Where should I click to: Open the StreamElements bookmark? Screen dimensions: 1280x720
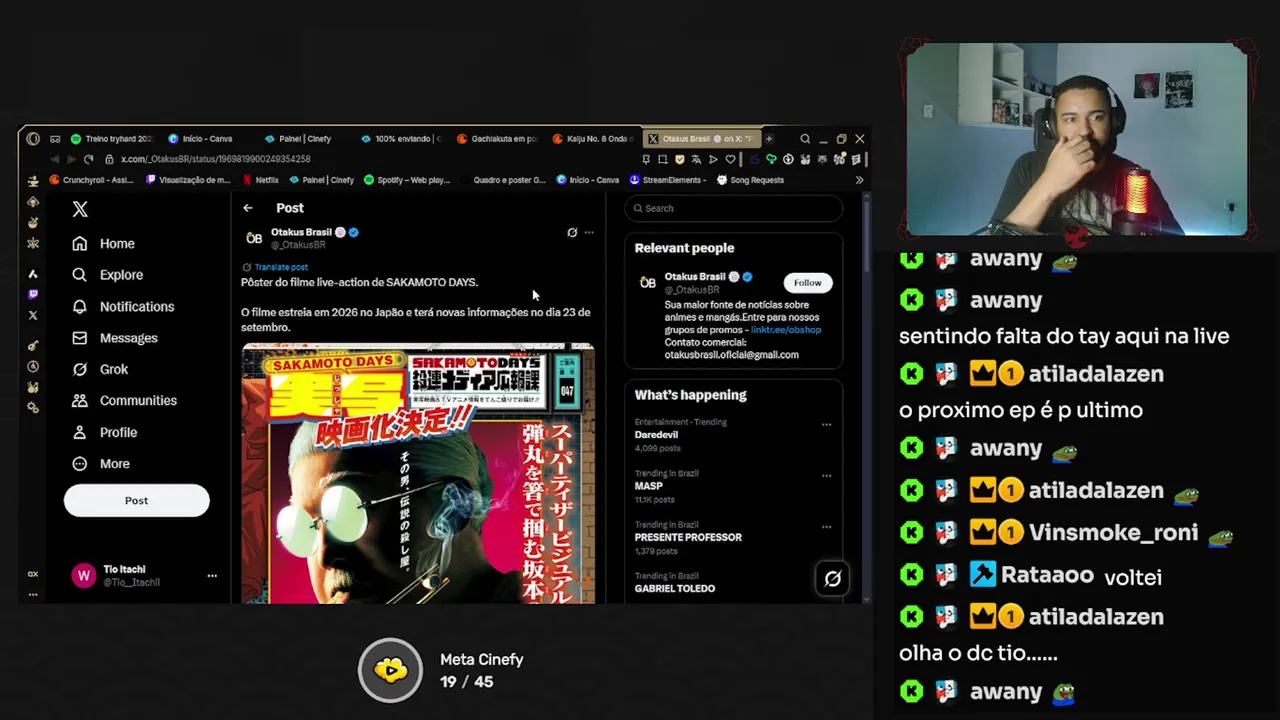pyautogui.click(x=668, y=180)
